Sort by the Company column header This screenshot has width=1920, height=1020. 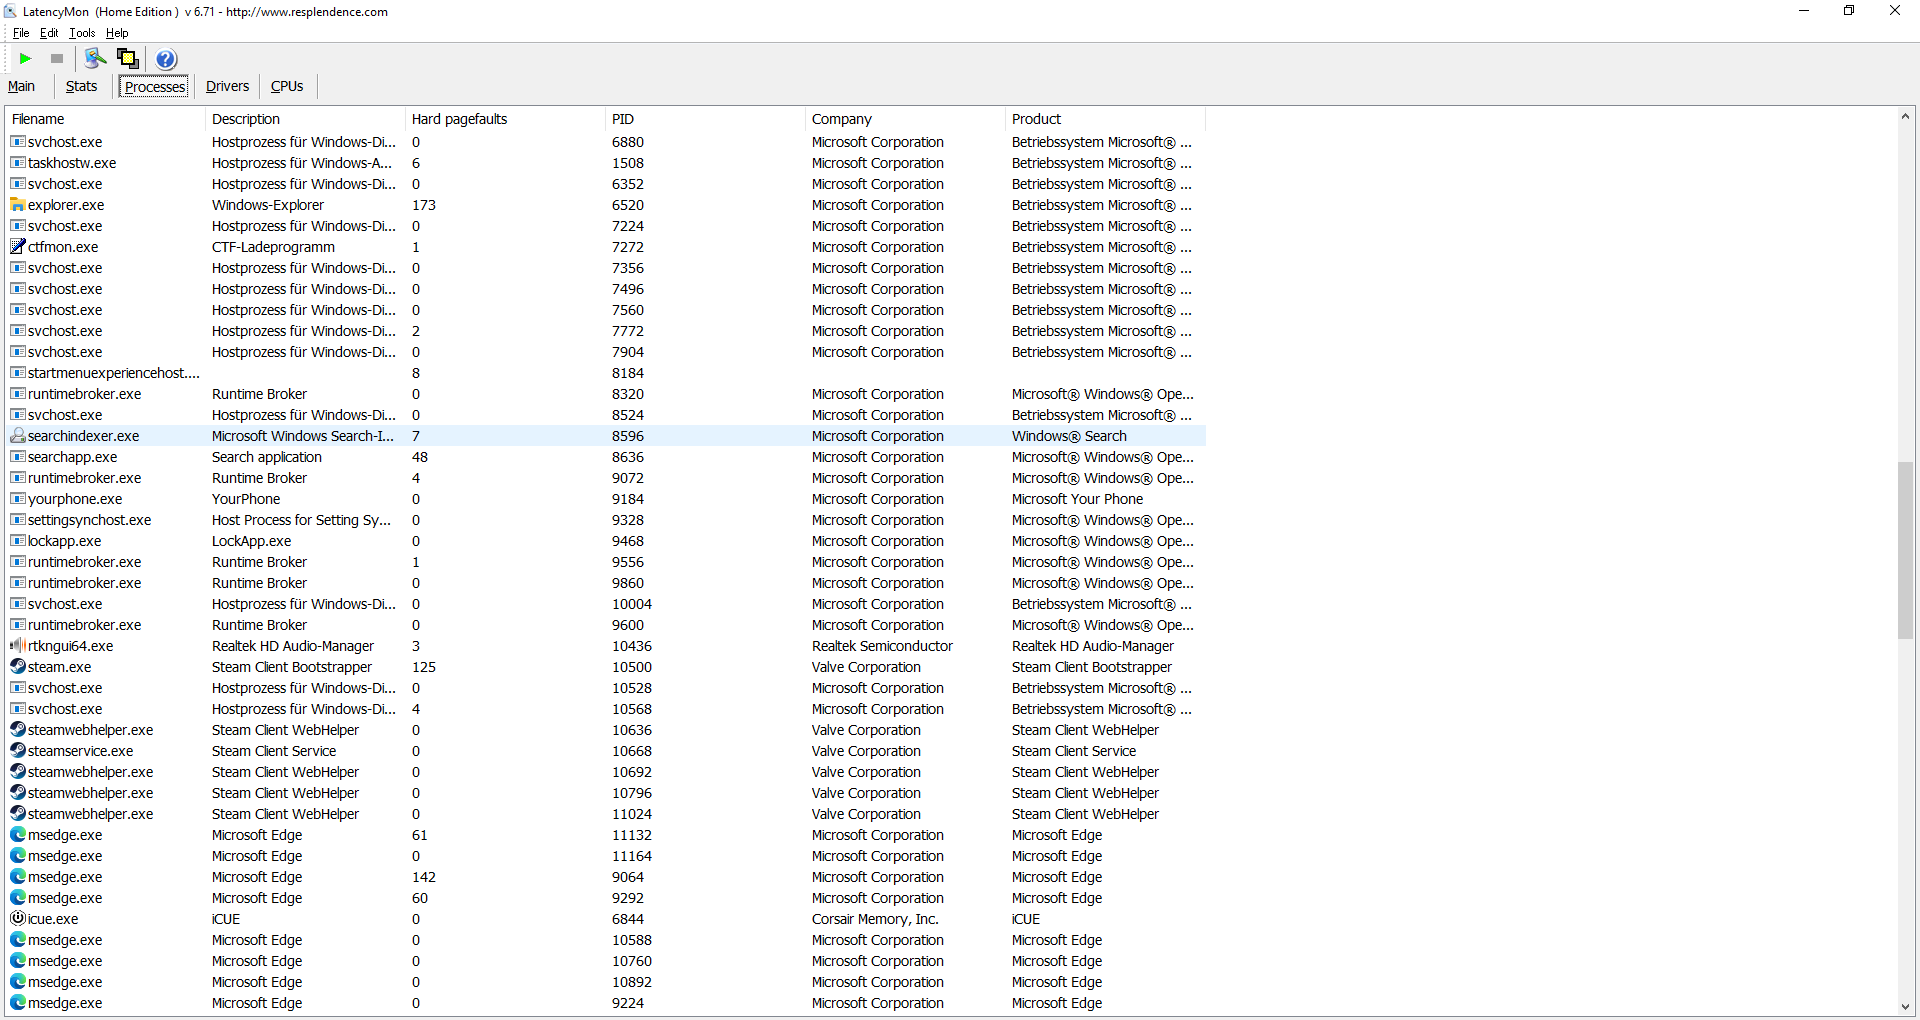pyautogui.click(x=905, y=119)
